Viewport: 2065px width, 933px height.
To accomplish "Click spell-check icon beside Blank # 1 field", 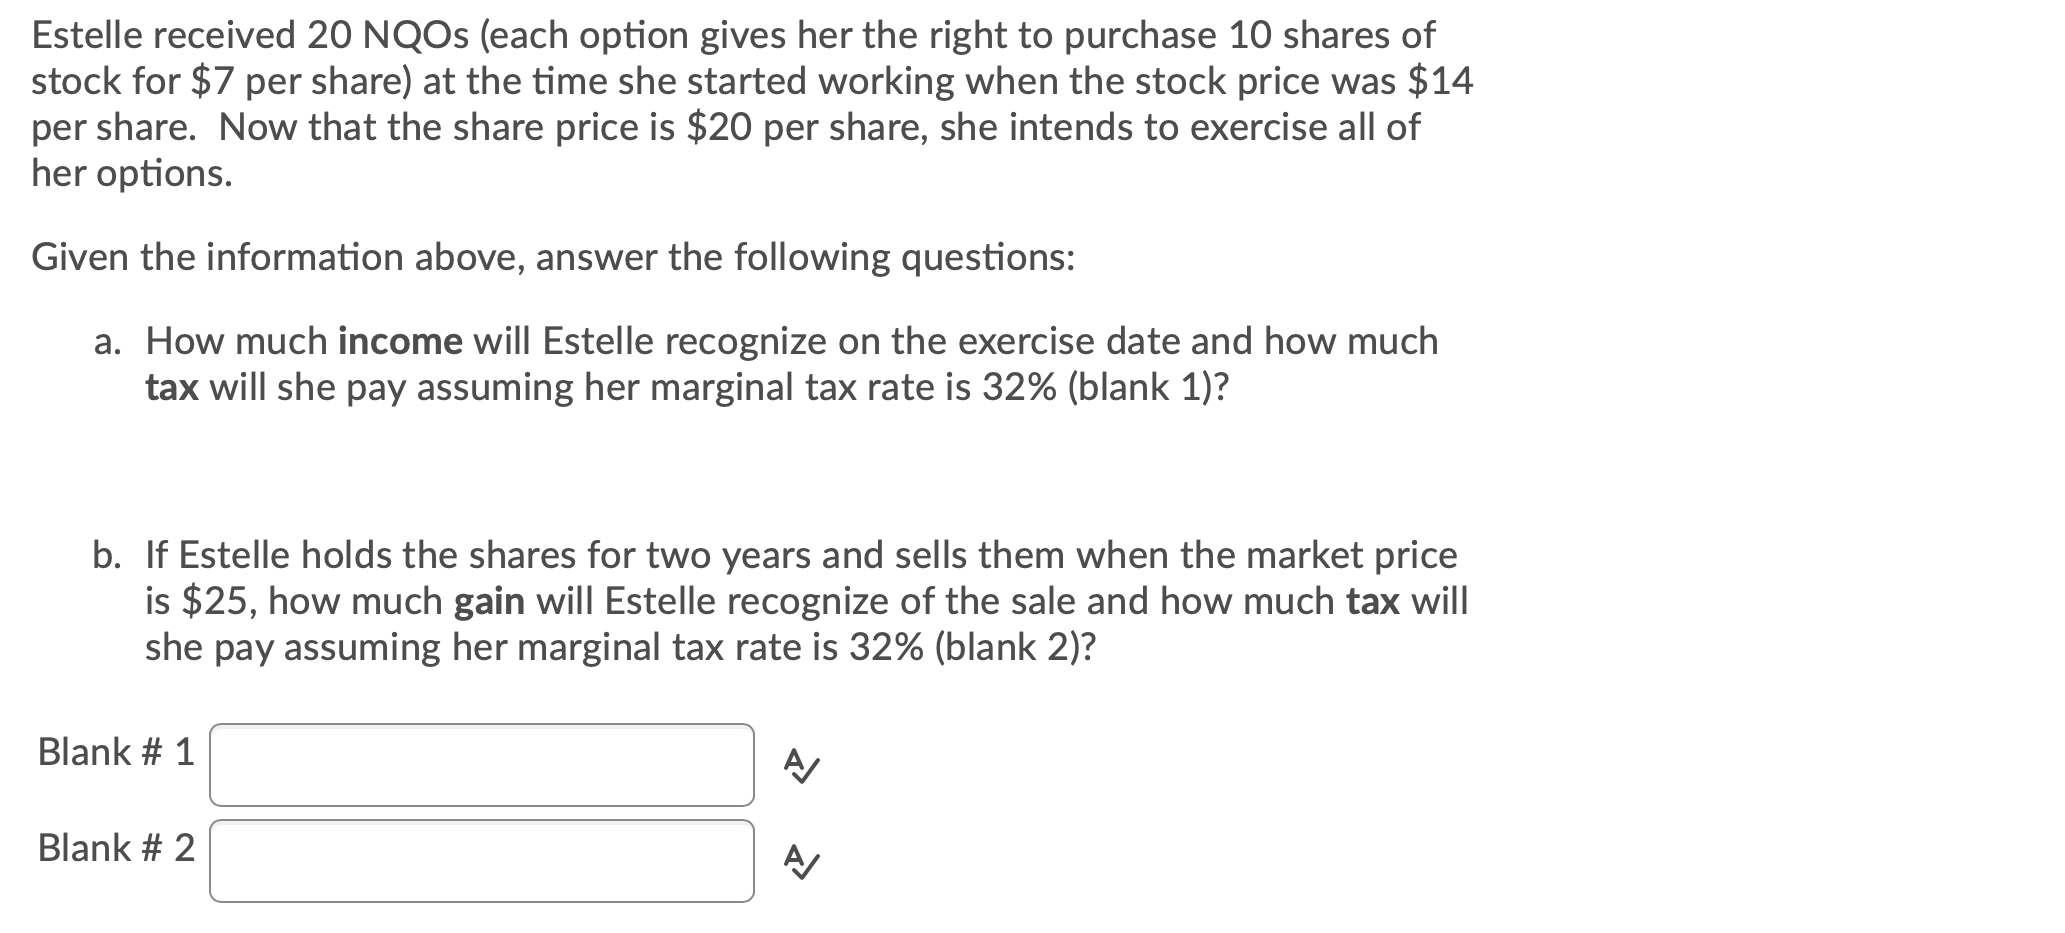I will [802, 766].
